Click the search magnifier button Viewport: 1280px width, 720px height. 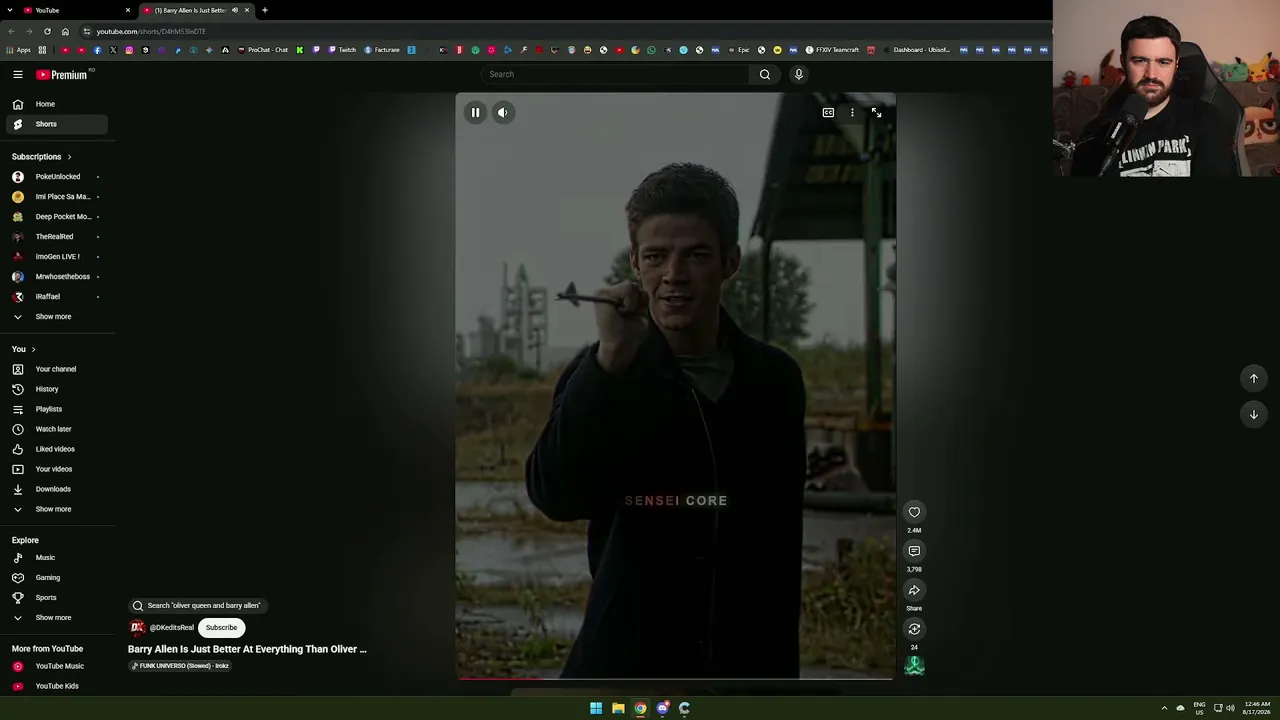[x=765, y=74]
